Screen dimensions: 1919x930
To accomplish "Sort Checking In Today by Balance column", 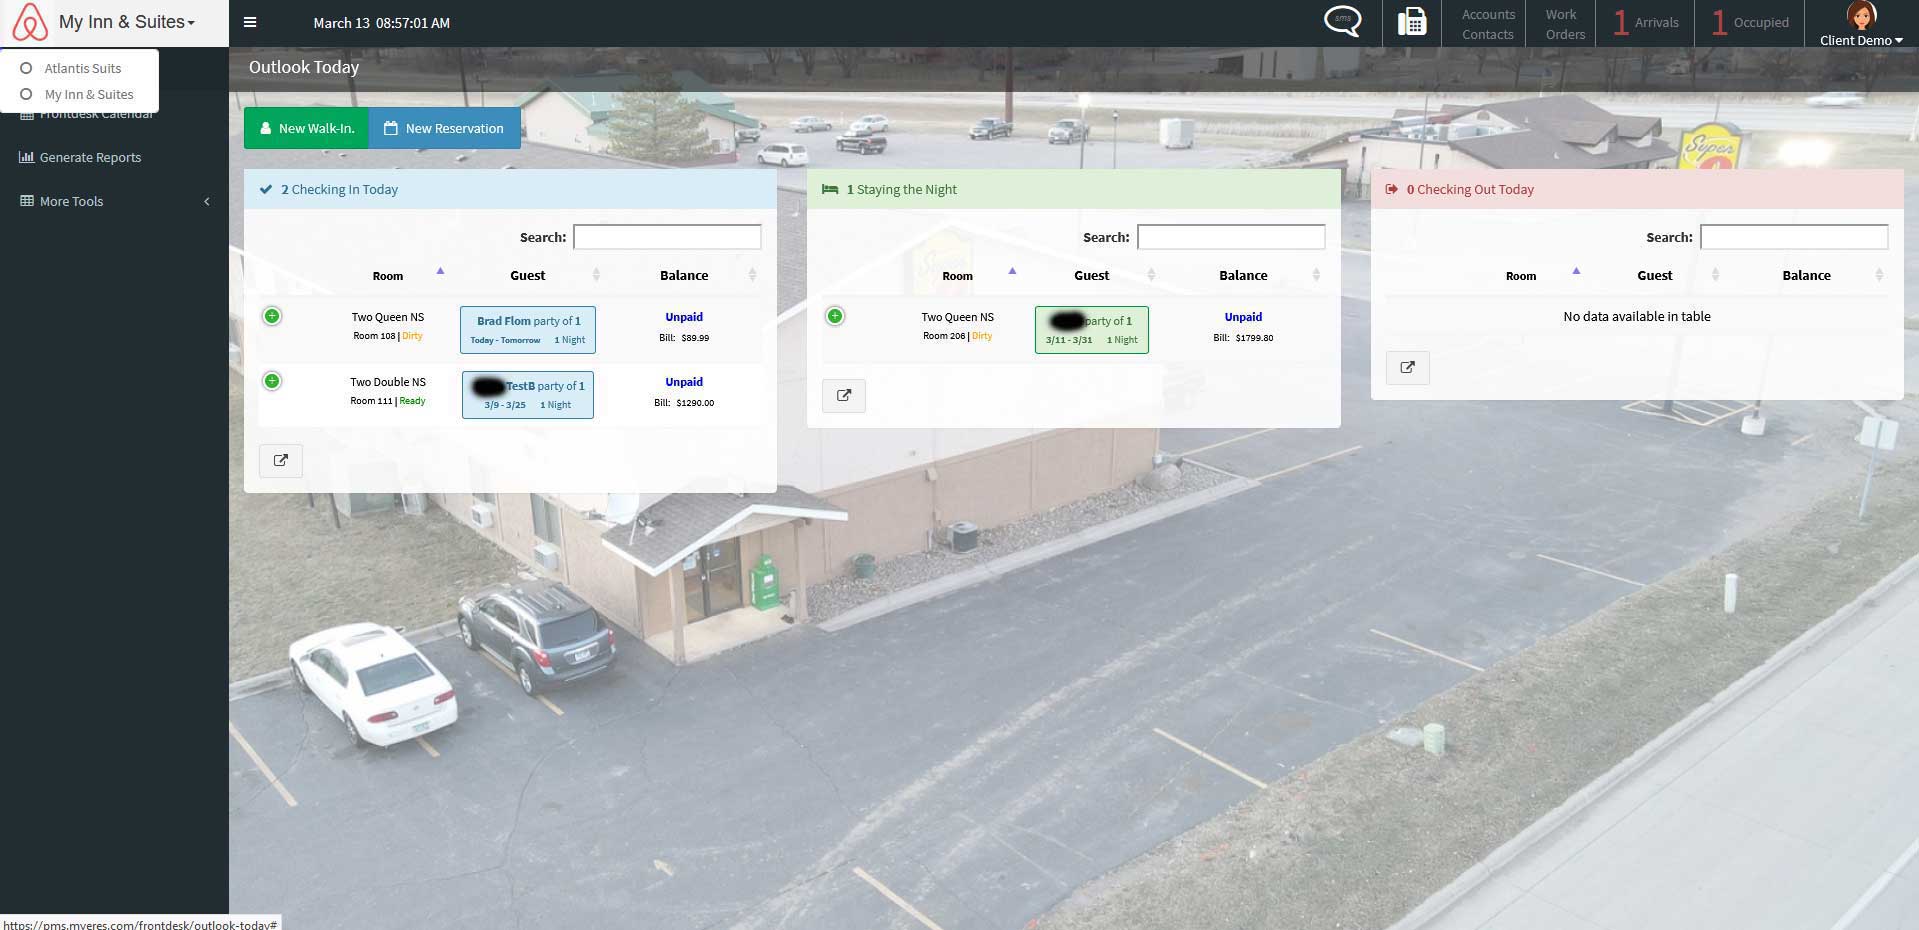I will pyautogui.click(x=684, y=275).
